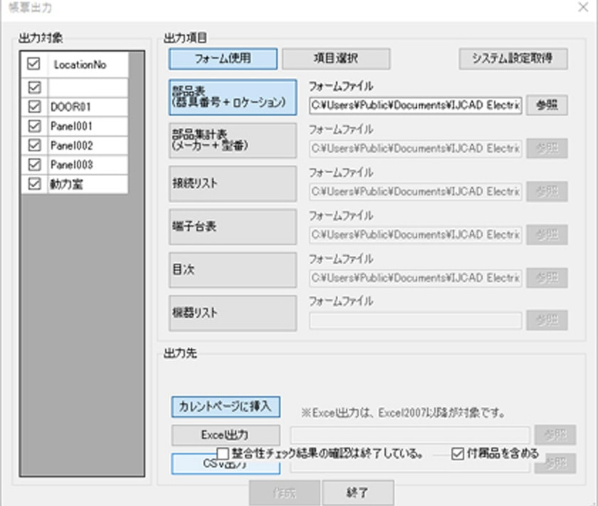Toggle the 動力室 checkbox

pos(34,184)
